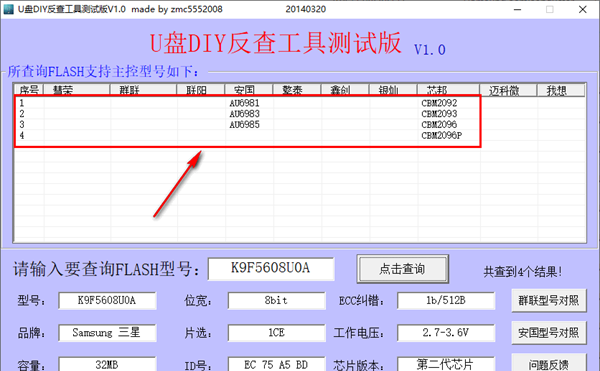Click row number 4 in 序号 column
Image resolution: width=600 pixels, height=371 pixels.
(22, 135)
